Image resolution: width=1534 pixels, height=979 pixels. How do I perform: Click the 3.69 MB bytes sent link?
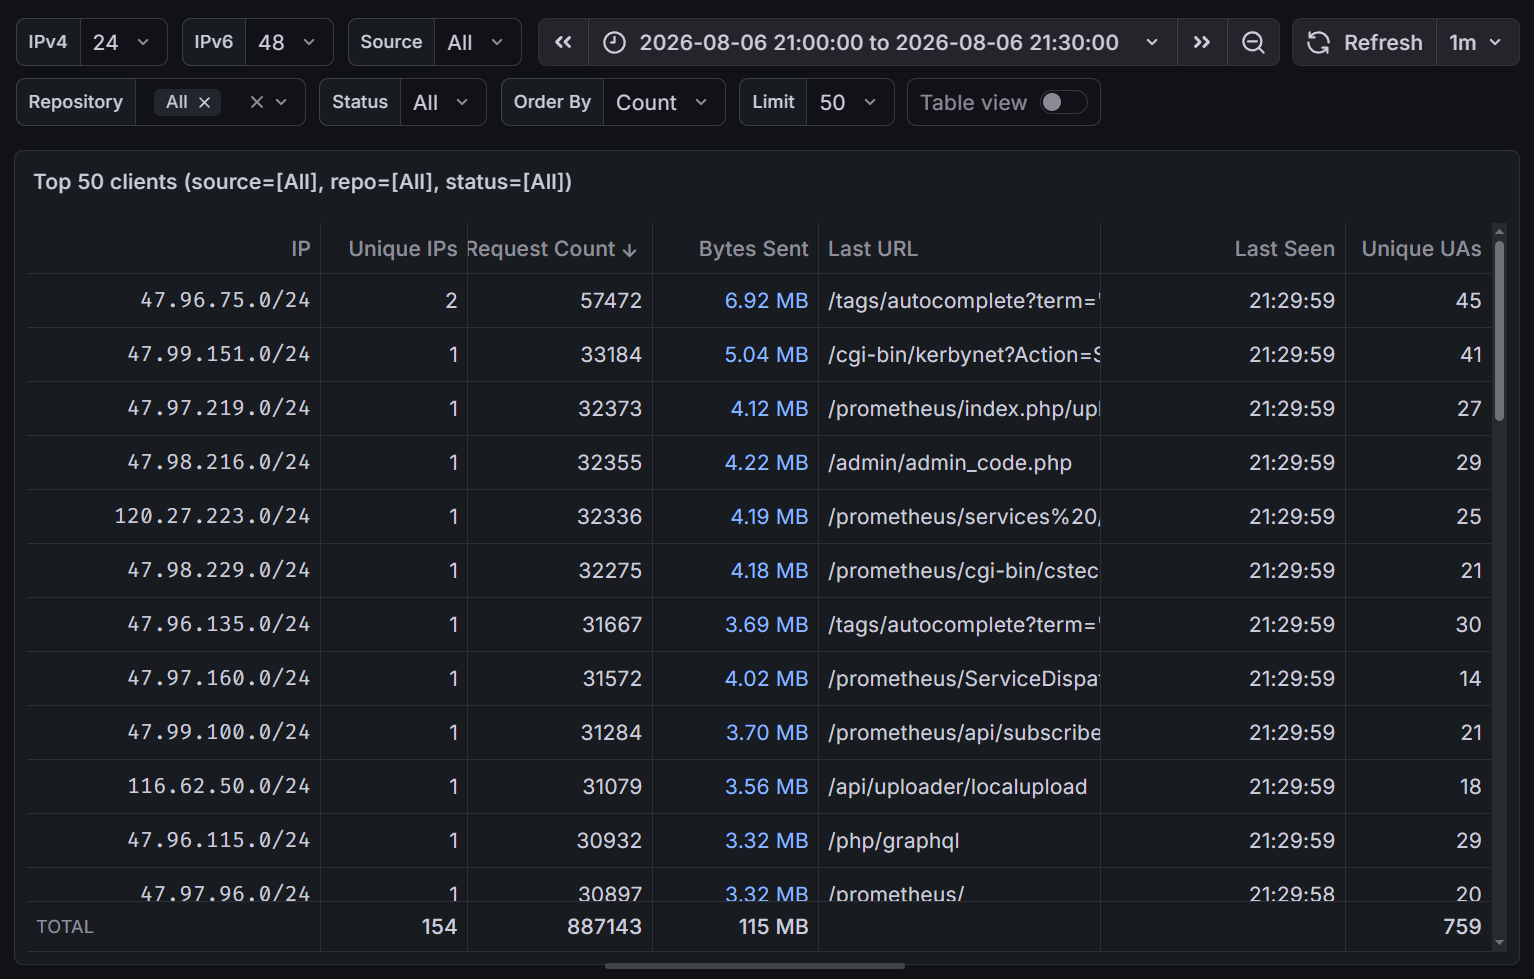pyautogui.click(x=766, y=624)
